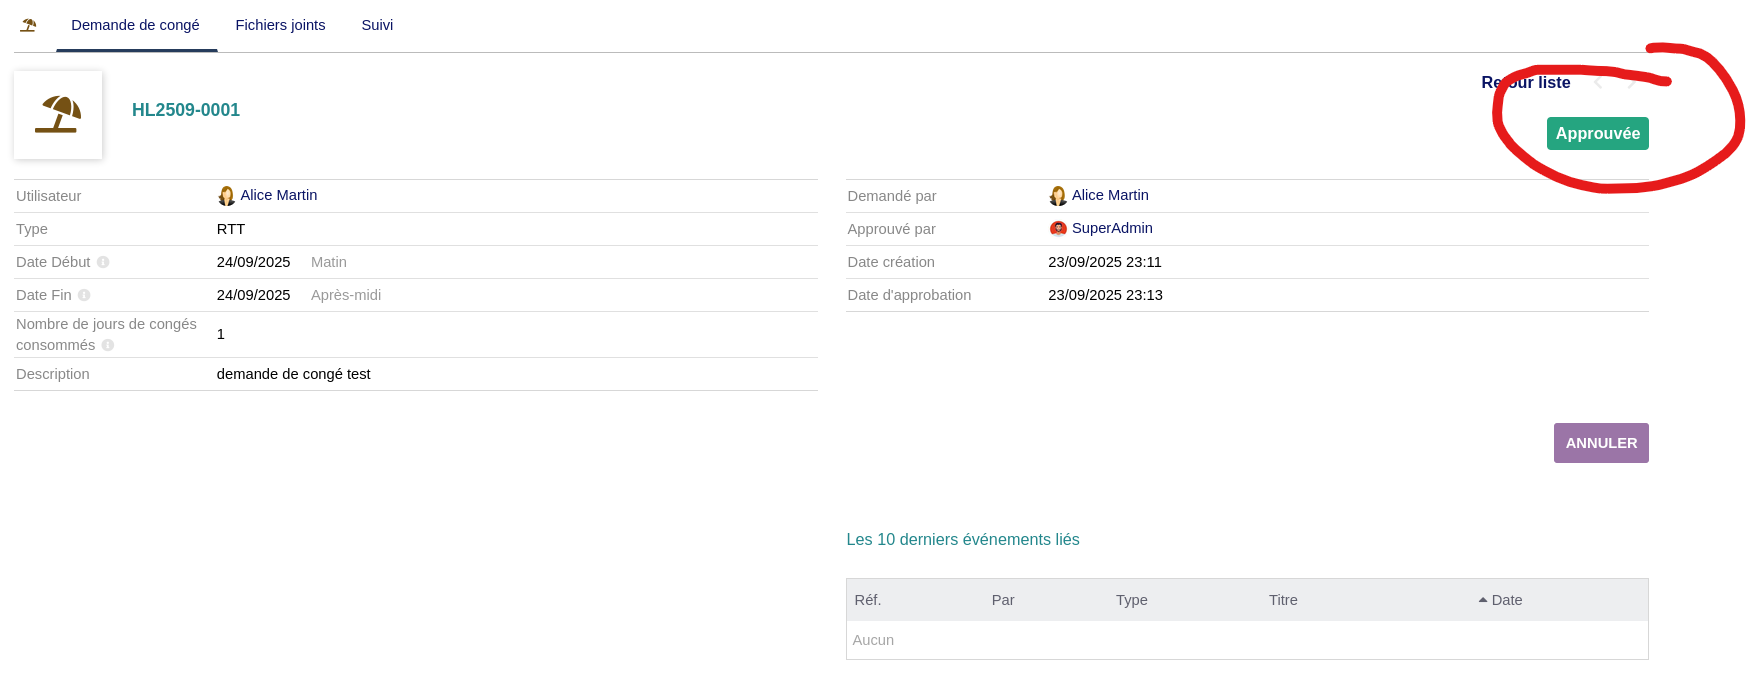This screenshot has height=688, width=1746.
Task: Click info icon next to Date Fin
Action: [84, 295]
